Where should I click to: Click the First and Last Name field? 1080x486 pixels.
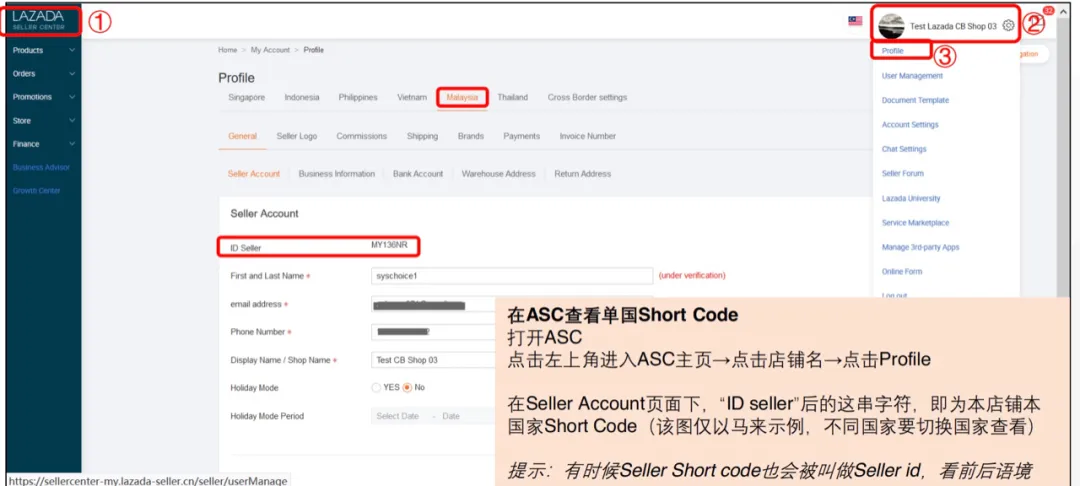coord(512,275)
